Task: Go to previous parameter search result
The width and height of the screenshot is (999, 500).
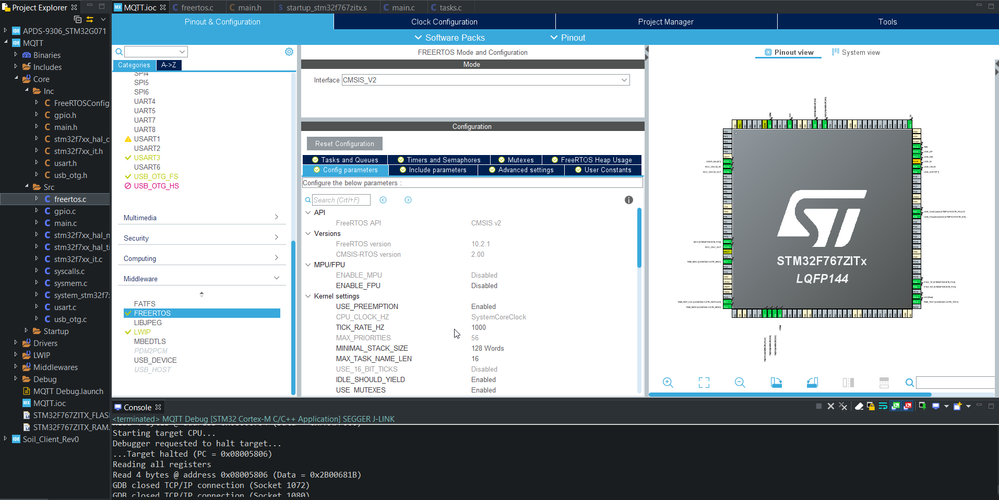Action: click(x=383, y=200)
